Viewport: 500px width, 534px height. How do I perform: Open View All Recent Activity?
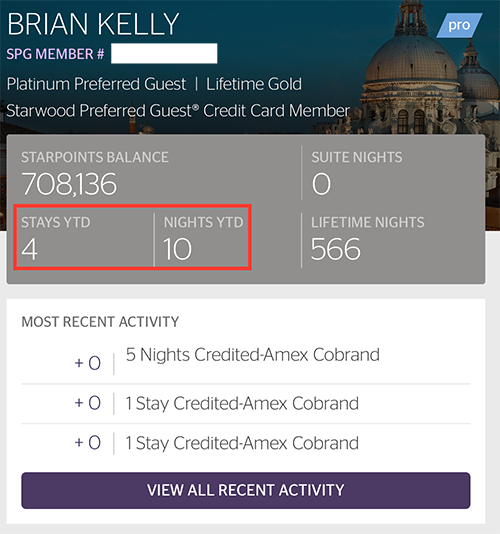coord(246,490)
